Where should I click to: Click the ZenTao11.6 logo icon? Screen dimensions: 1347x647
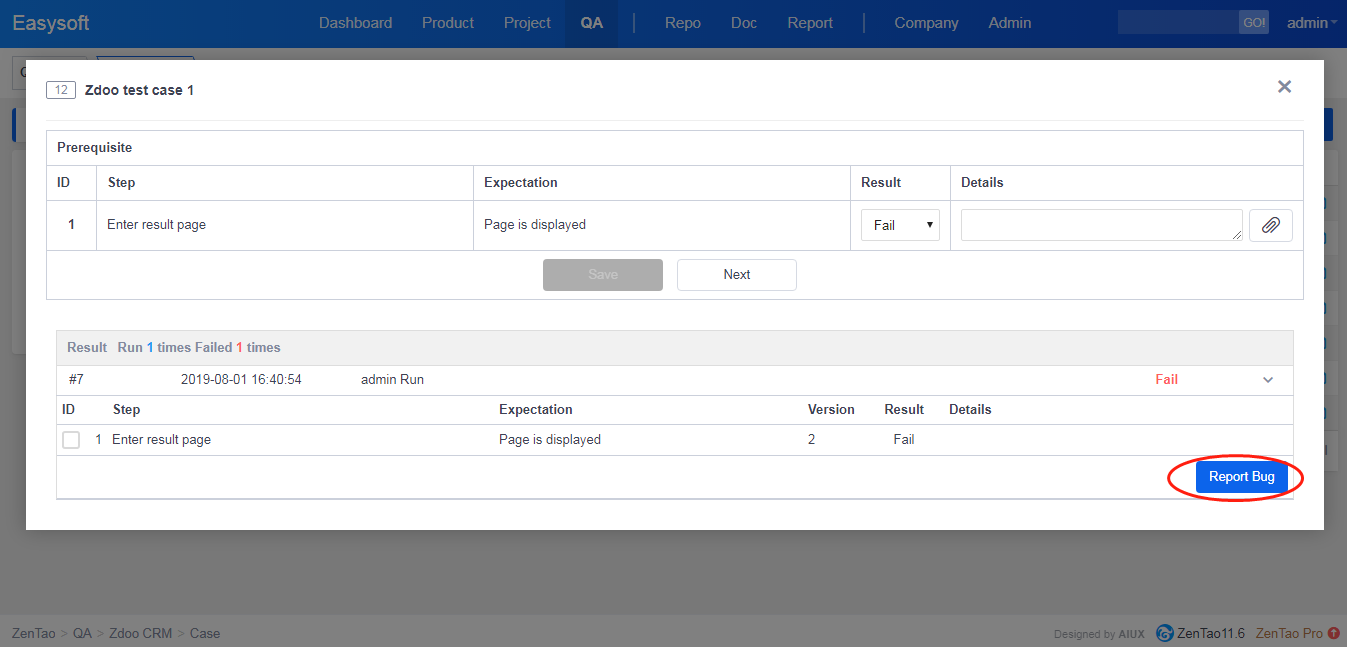pos(1164,633)
